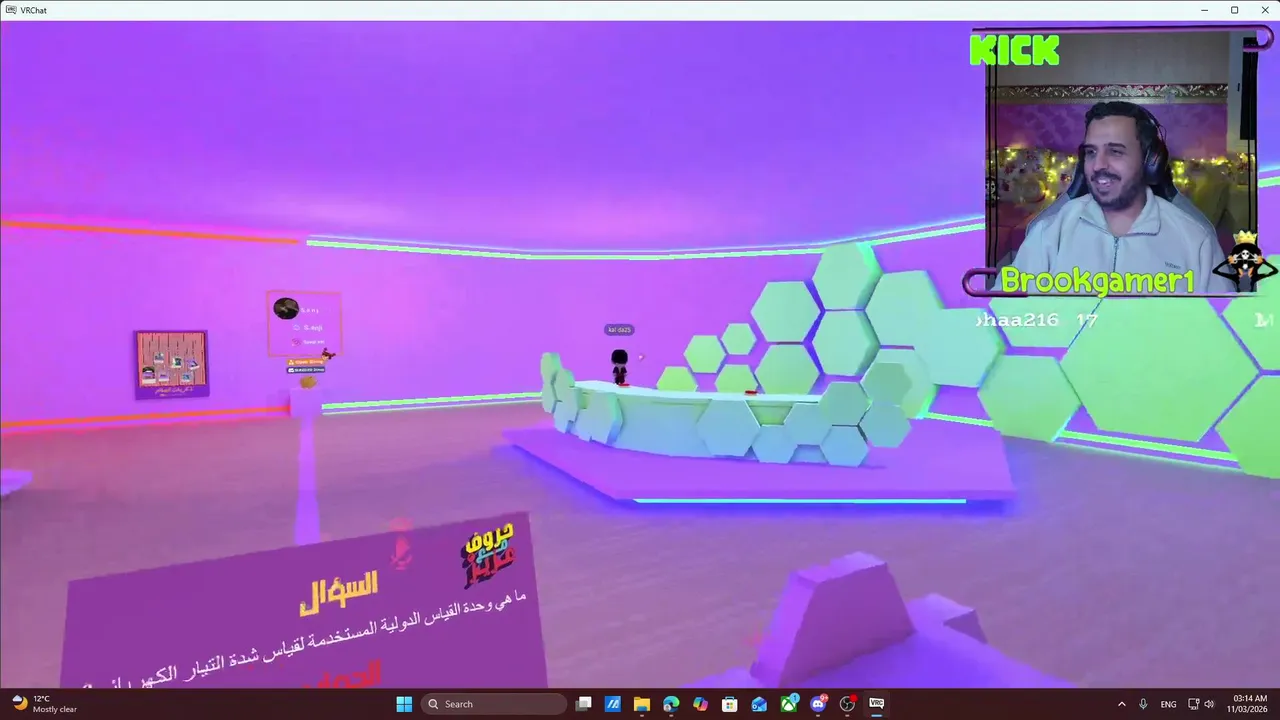Image resolution: width=1280 pixels, height=720 pixels.
Task: Open File Explorer from the taskbar
Action: tap(642, 704)
